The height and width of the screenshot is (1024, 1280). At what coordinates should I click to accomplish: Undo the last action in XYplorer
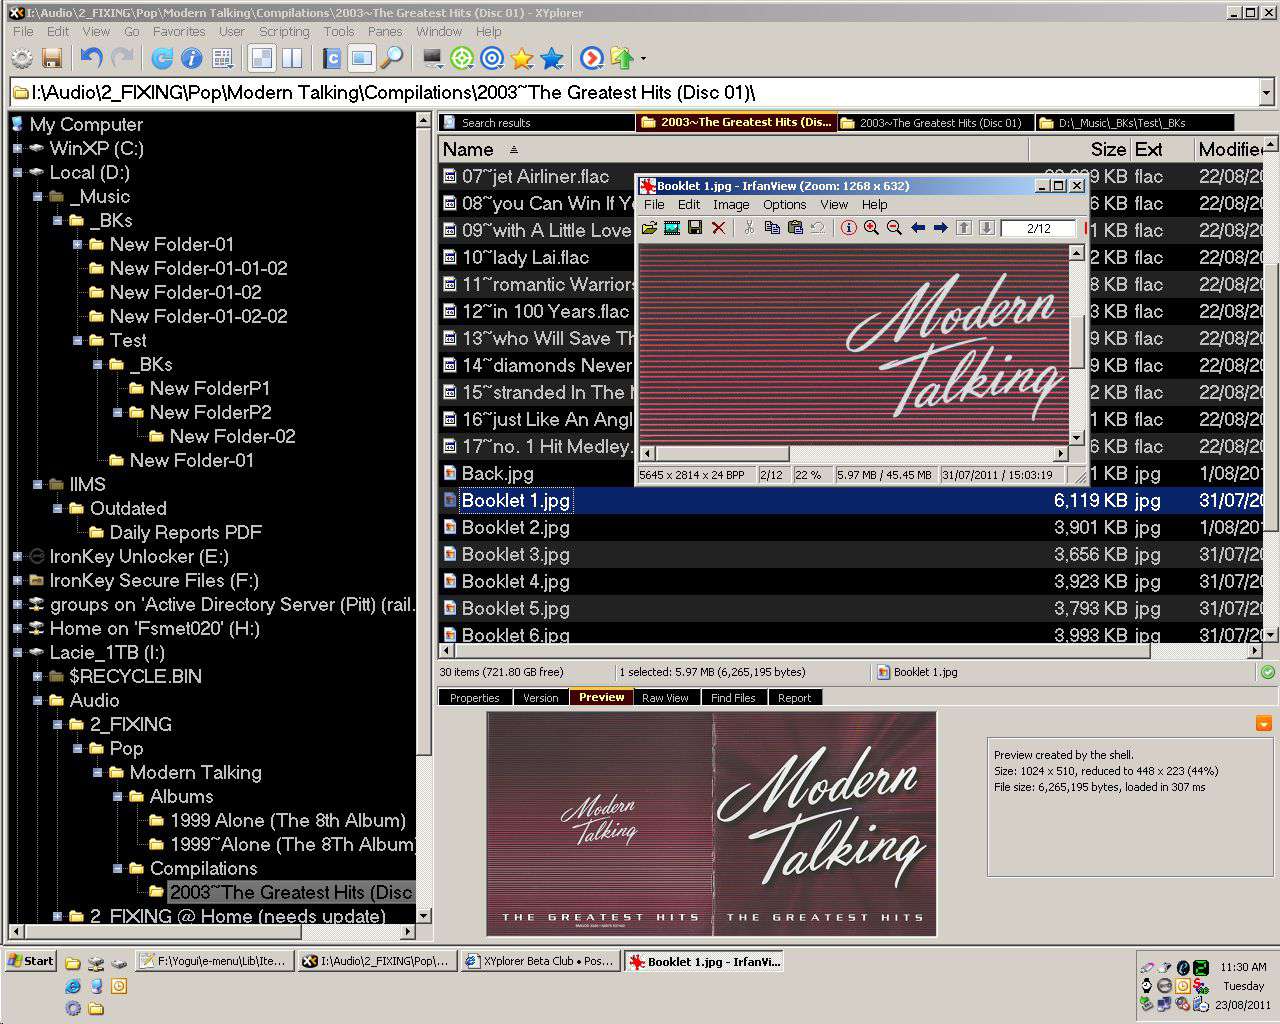click(x=91, y=58)
